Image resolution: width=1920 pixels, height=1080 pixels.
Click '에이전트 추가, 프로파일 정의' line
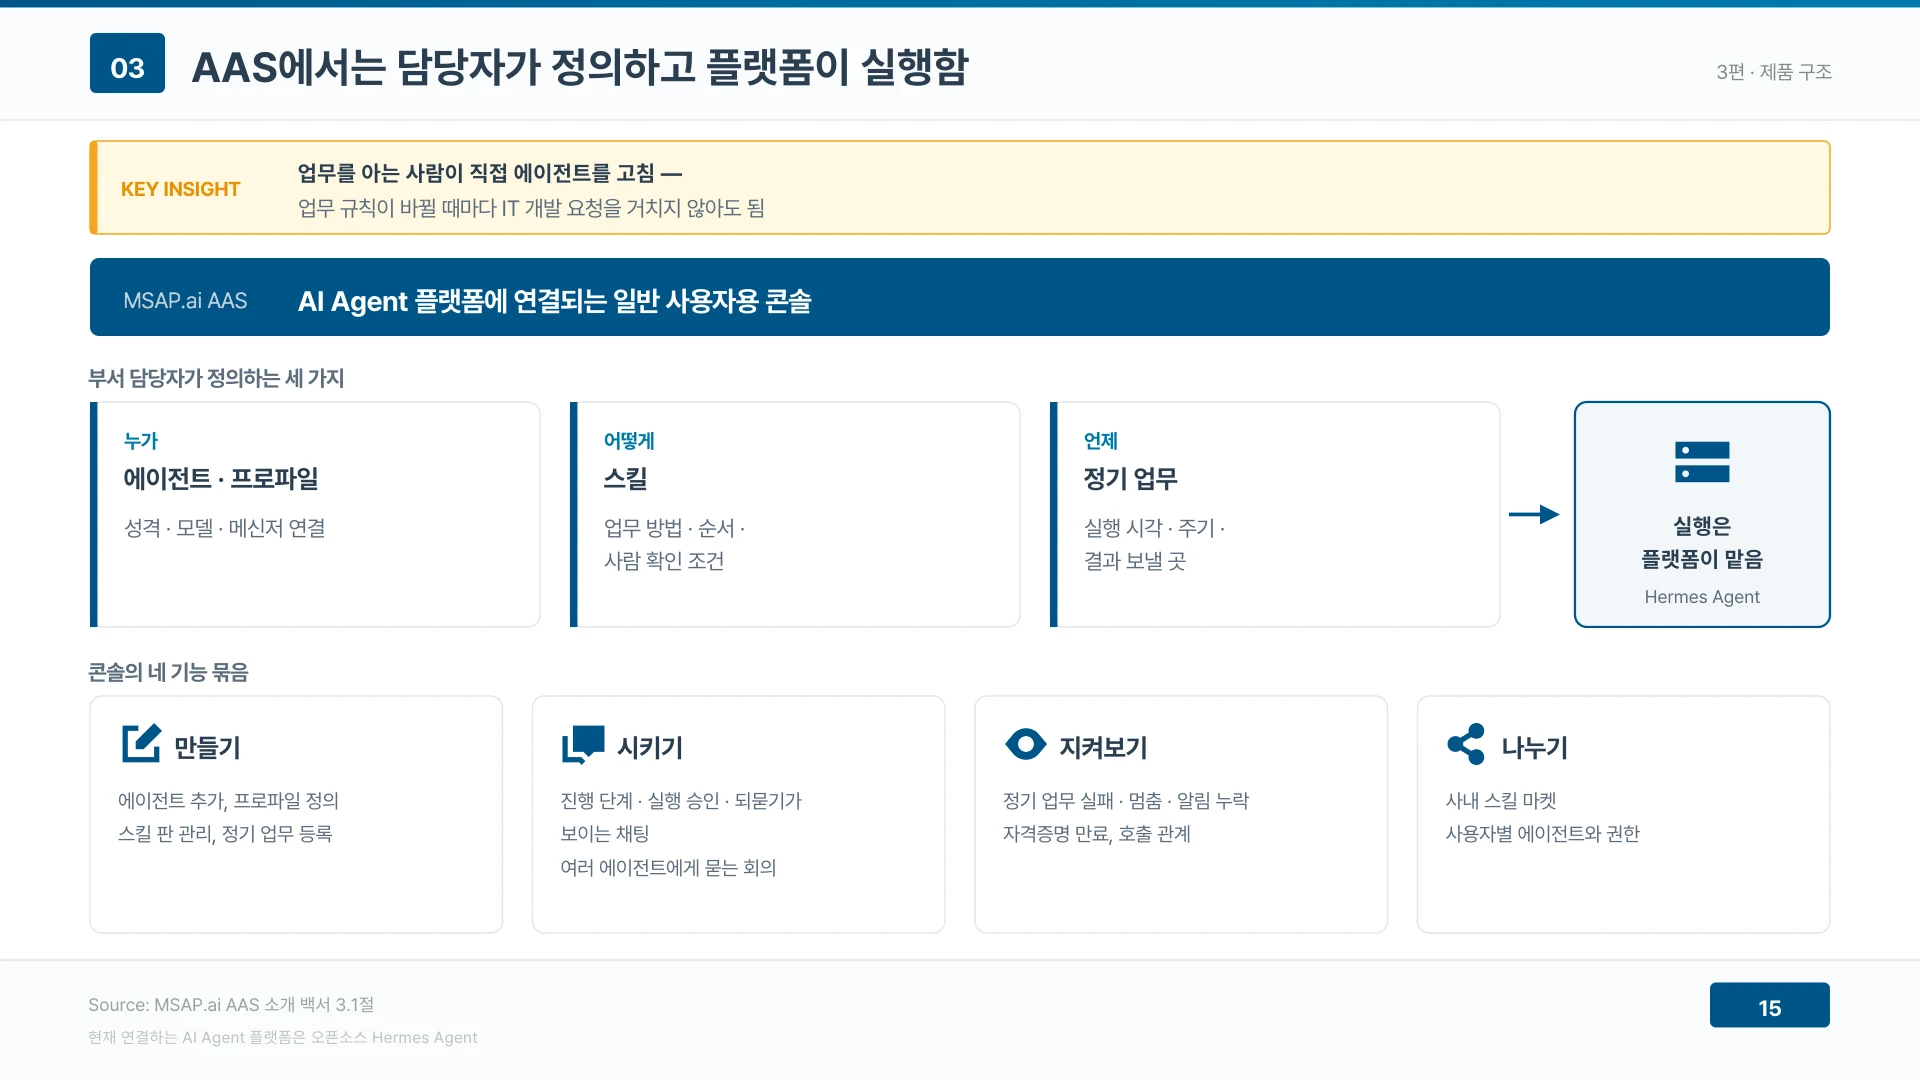click(x=229, y=801)
